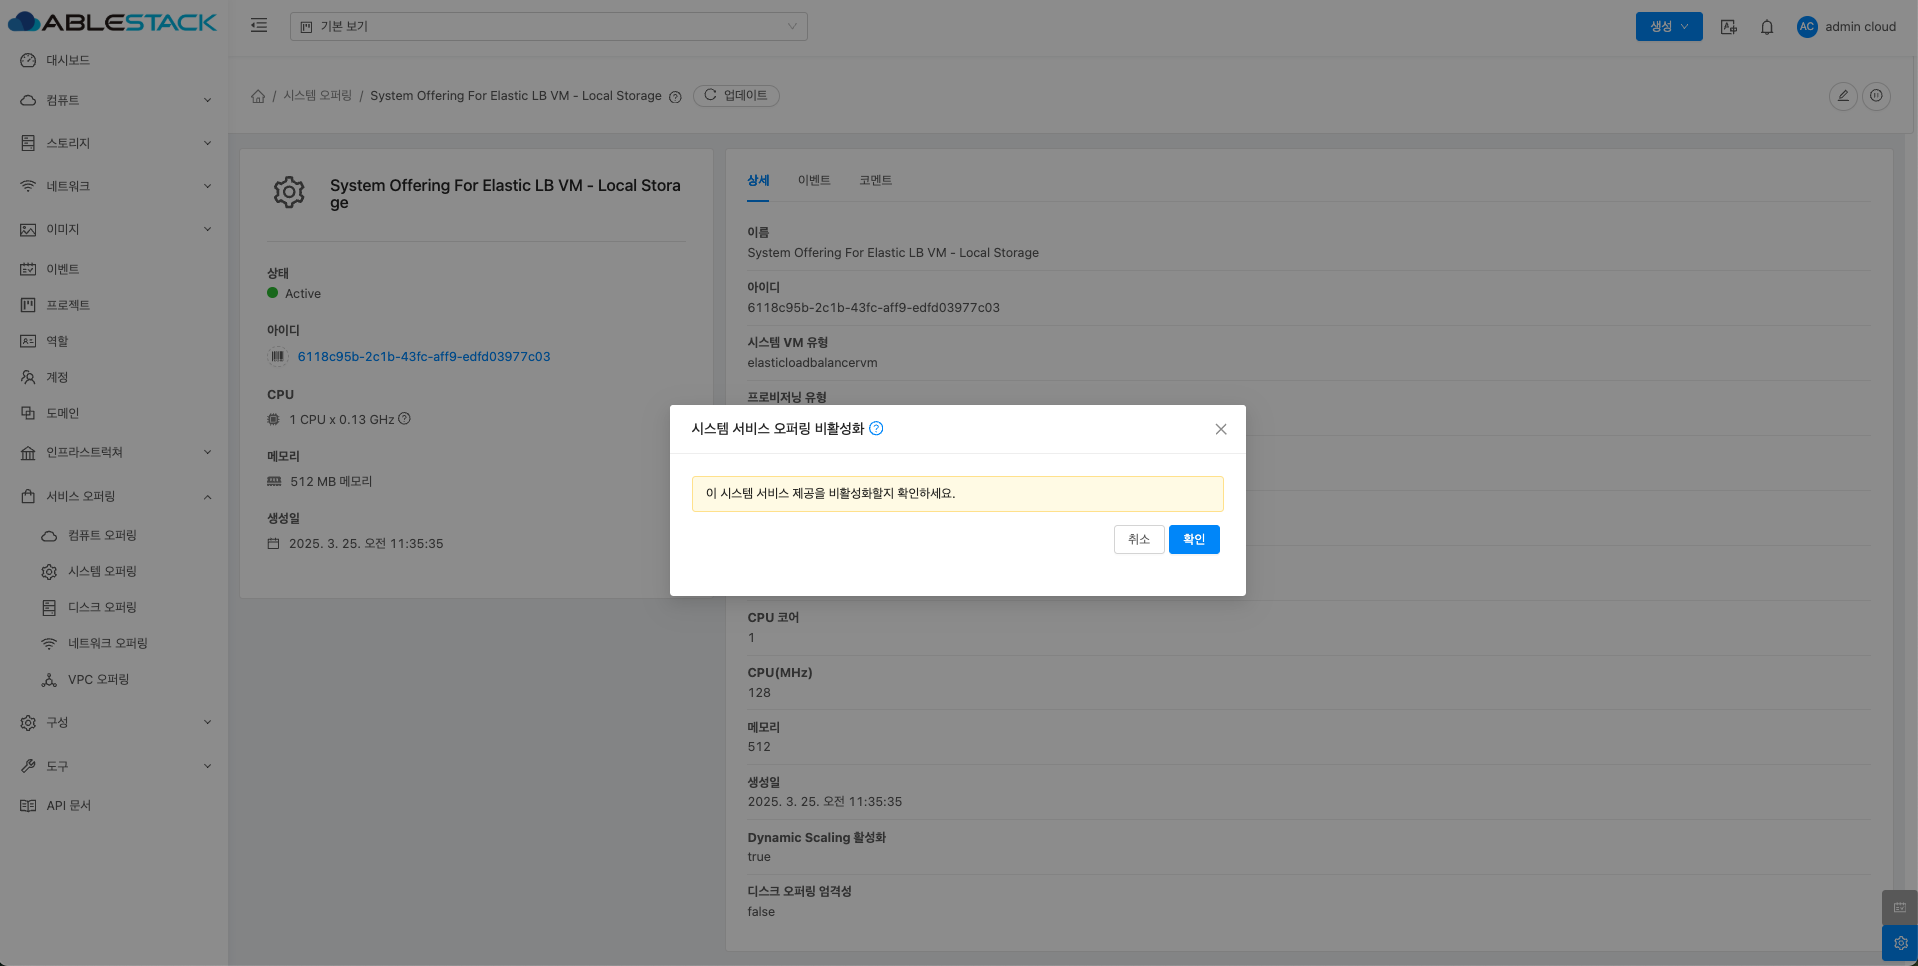
Task: Click the home icon in the breadcrumb
Action: (258, 96)
